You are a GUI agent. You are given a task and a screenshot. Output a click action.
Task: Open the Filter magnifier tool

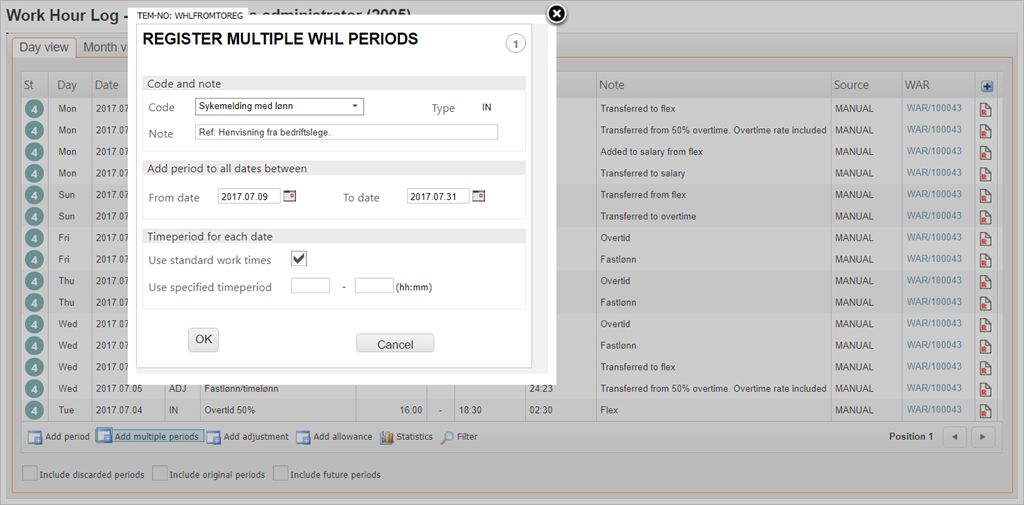(447, 437)
